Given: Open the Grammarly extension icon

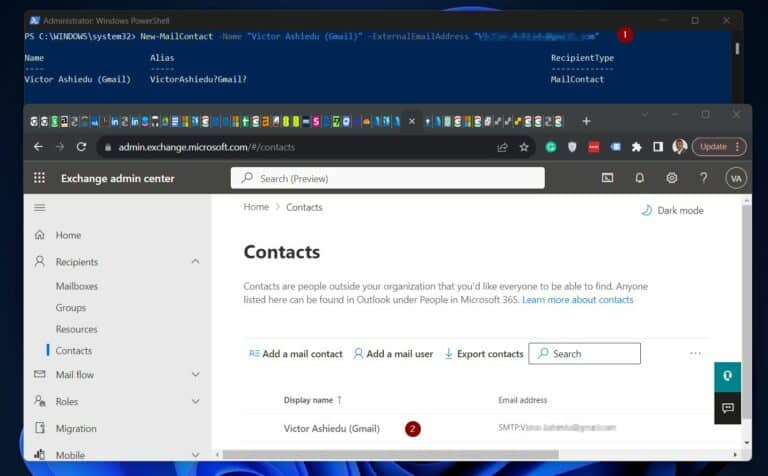Looking at the screenshot, I should pyautogui.click(x=551, y=147).
